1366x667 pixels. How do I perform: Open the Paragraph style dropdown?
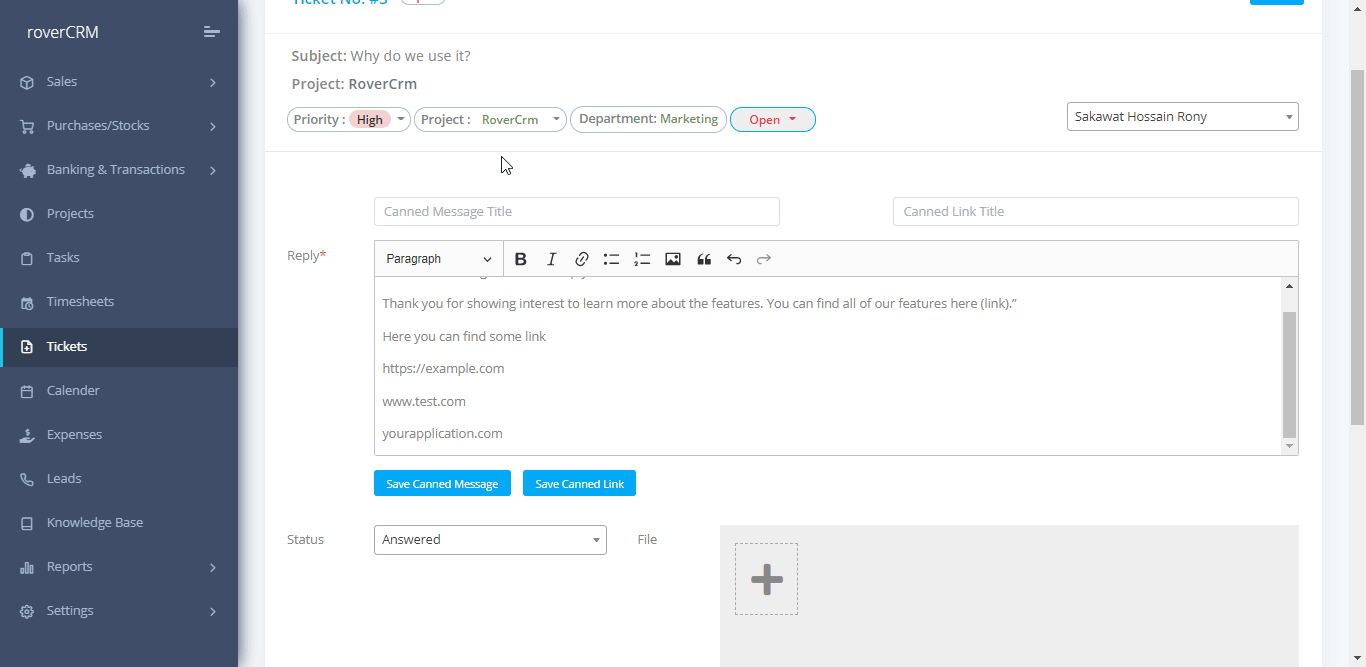(x=438, y=259)
